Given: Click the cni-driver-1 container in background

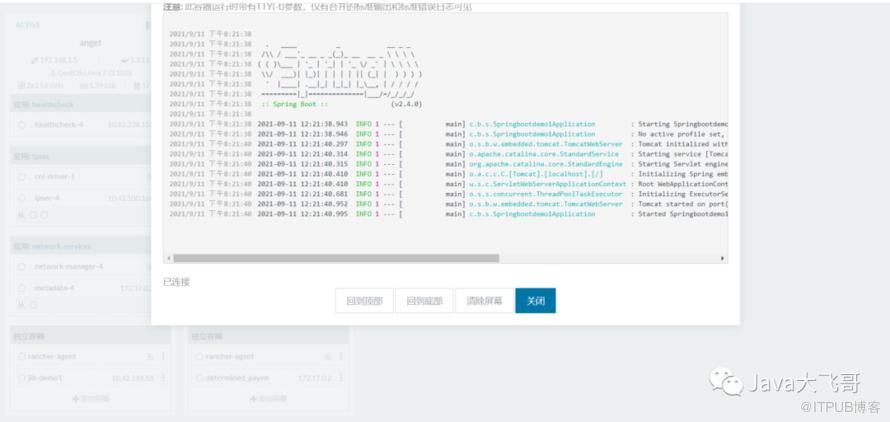Looking at the screenshot, I should [53, 177].
